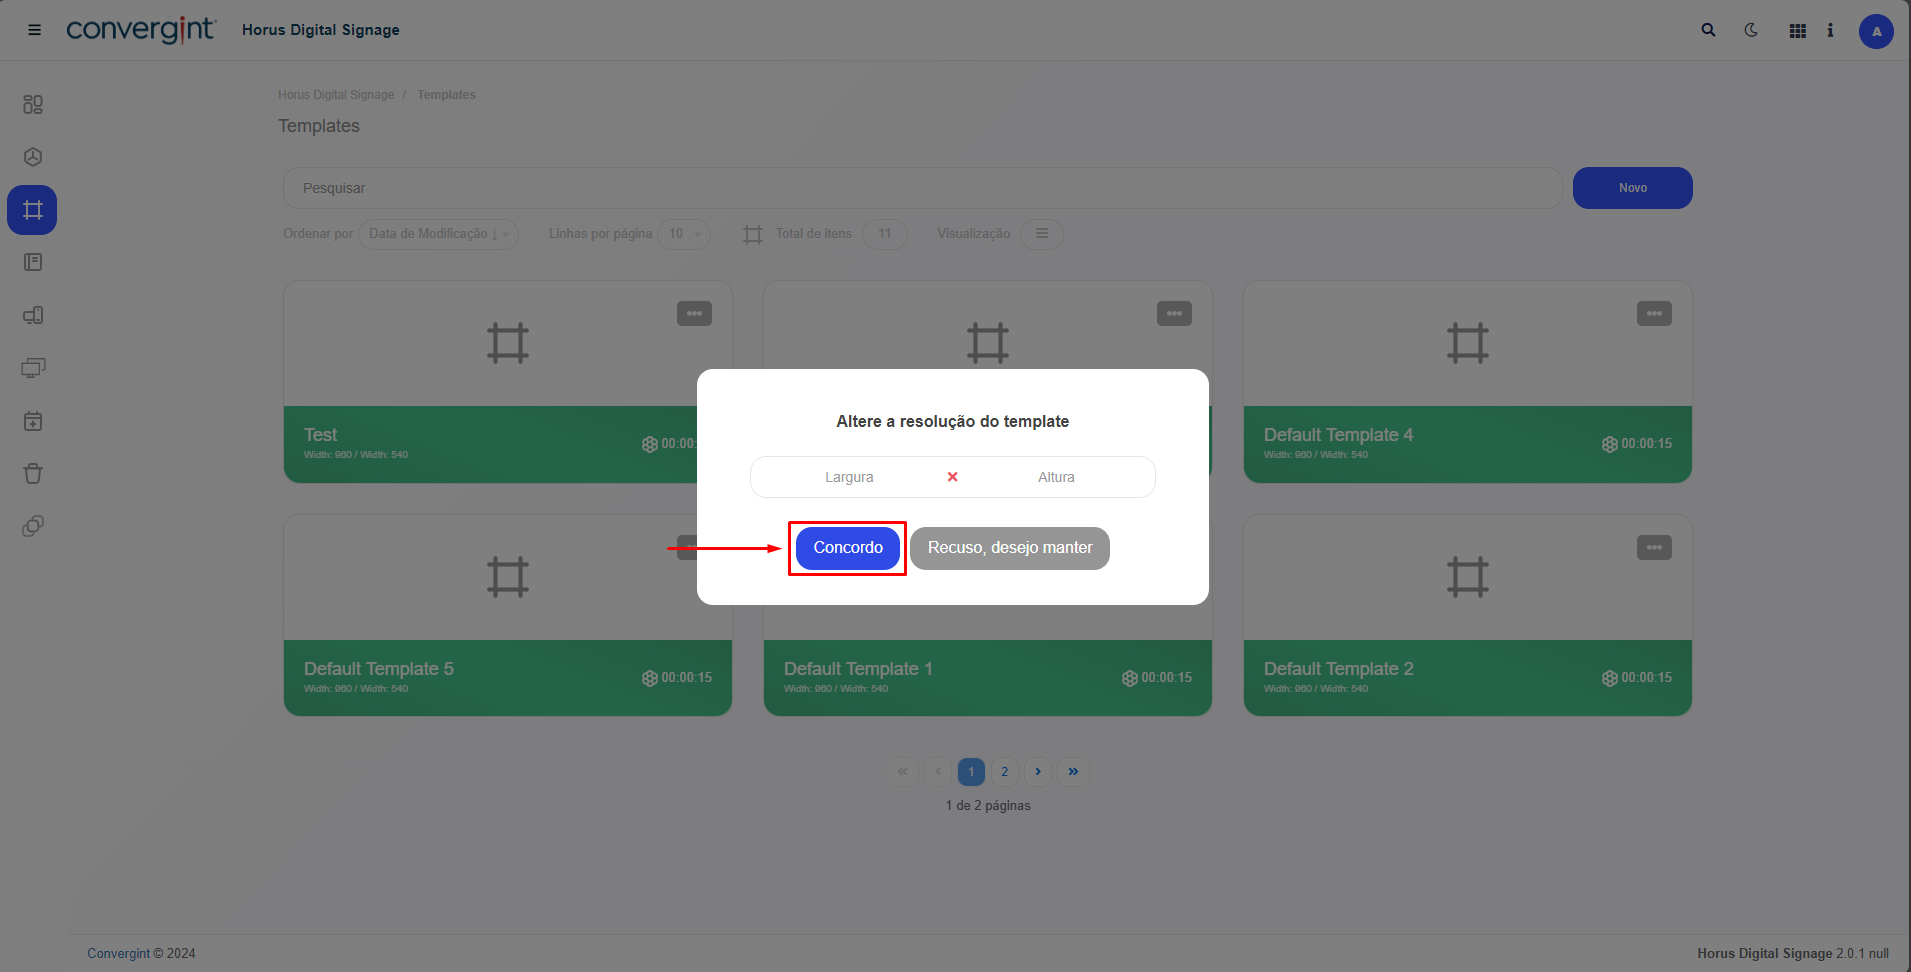Screen dimensions: 1911x972
Task: Expand the Linhas por página dropdown
Action: pos(684,234)
